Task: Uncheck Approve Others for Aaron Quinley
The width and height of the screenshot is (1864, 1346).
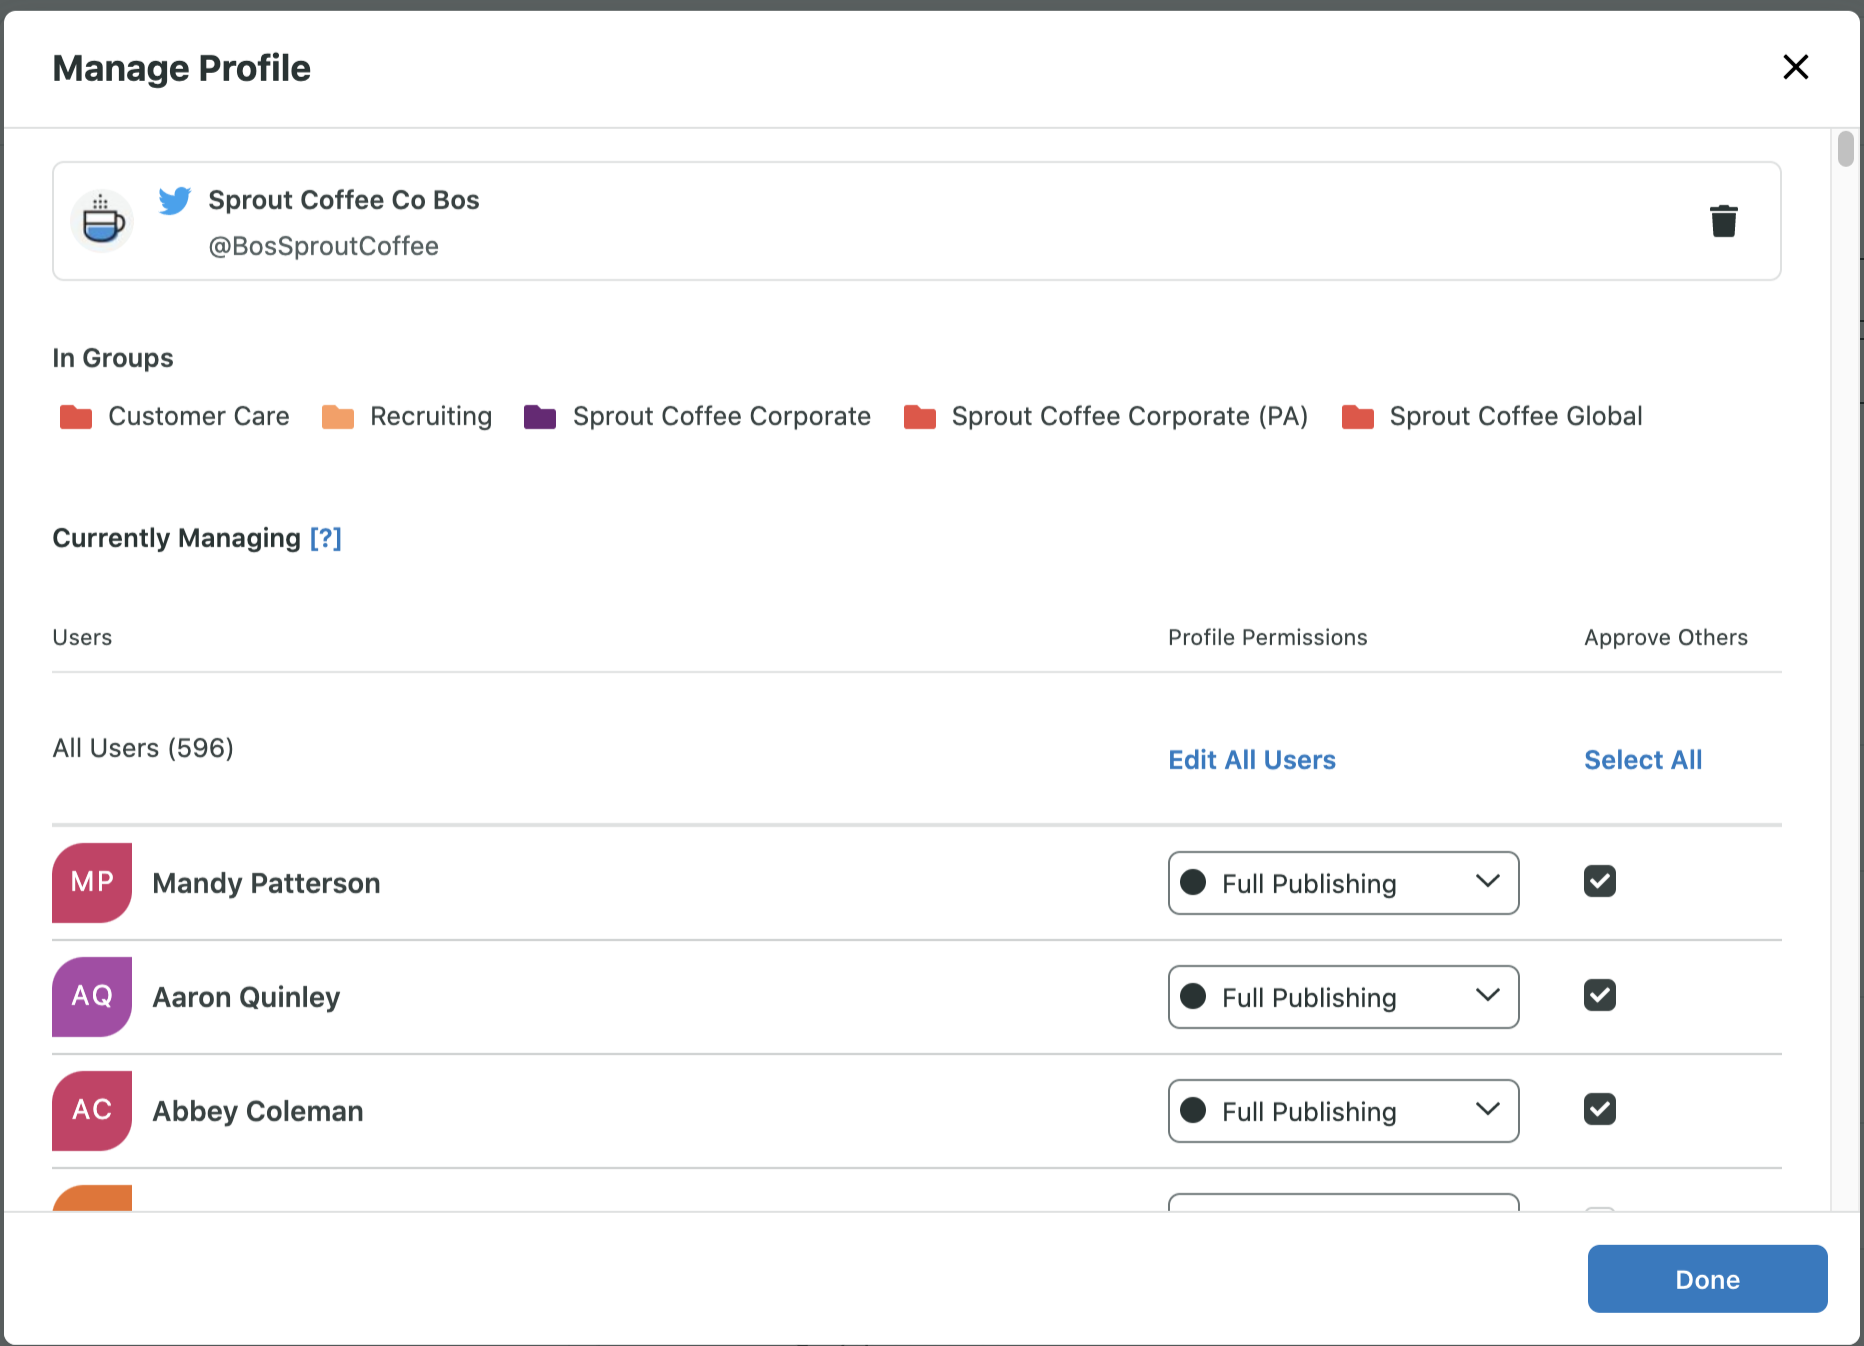Action: 1600,995
